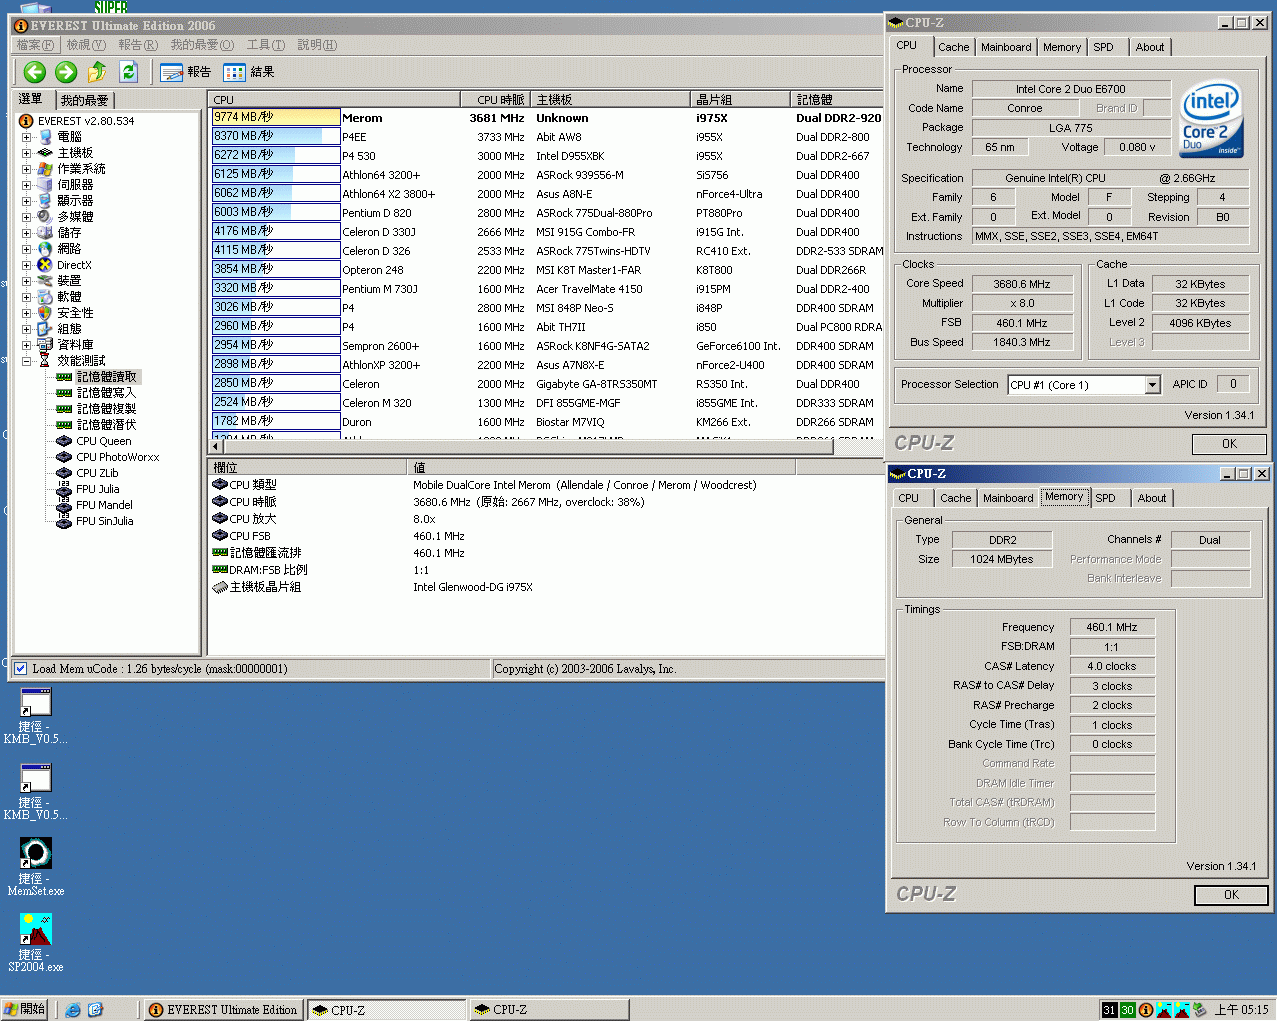This screenshot has width=1277, height=1021.
Task: Select CPU Queen benchmark in the tree
Action: click(x=103, y=441)
